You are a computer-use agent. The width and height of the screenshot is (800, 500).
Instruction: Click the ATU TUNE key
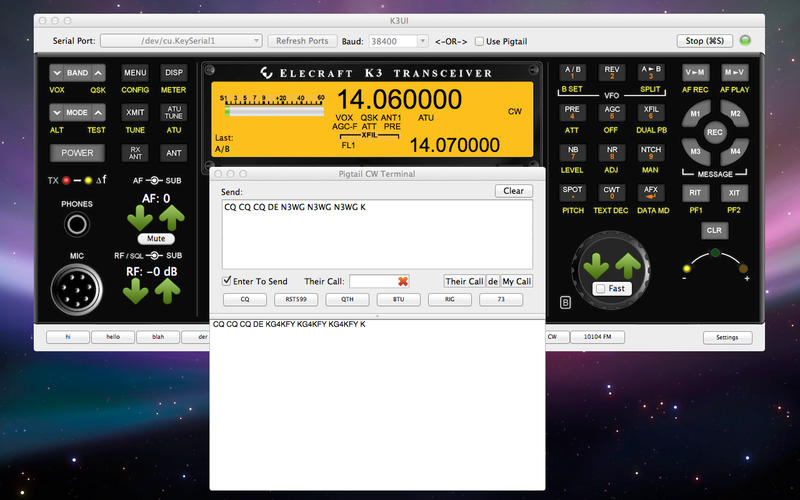(x=174, y=112)
